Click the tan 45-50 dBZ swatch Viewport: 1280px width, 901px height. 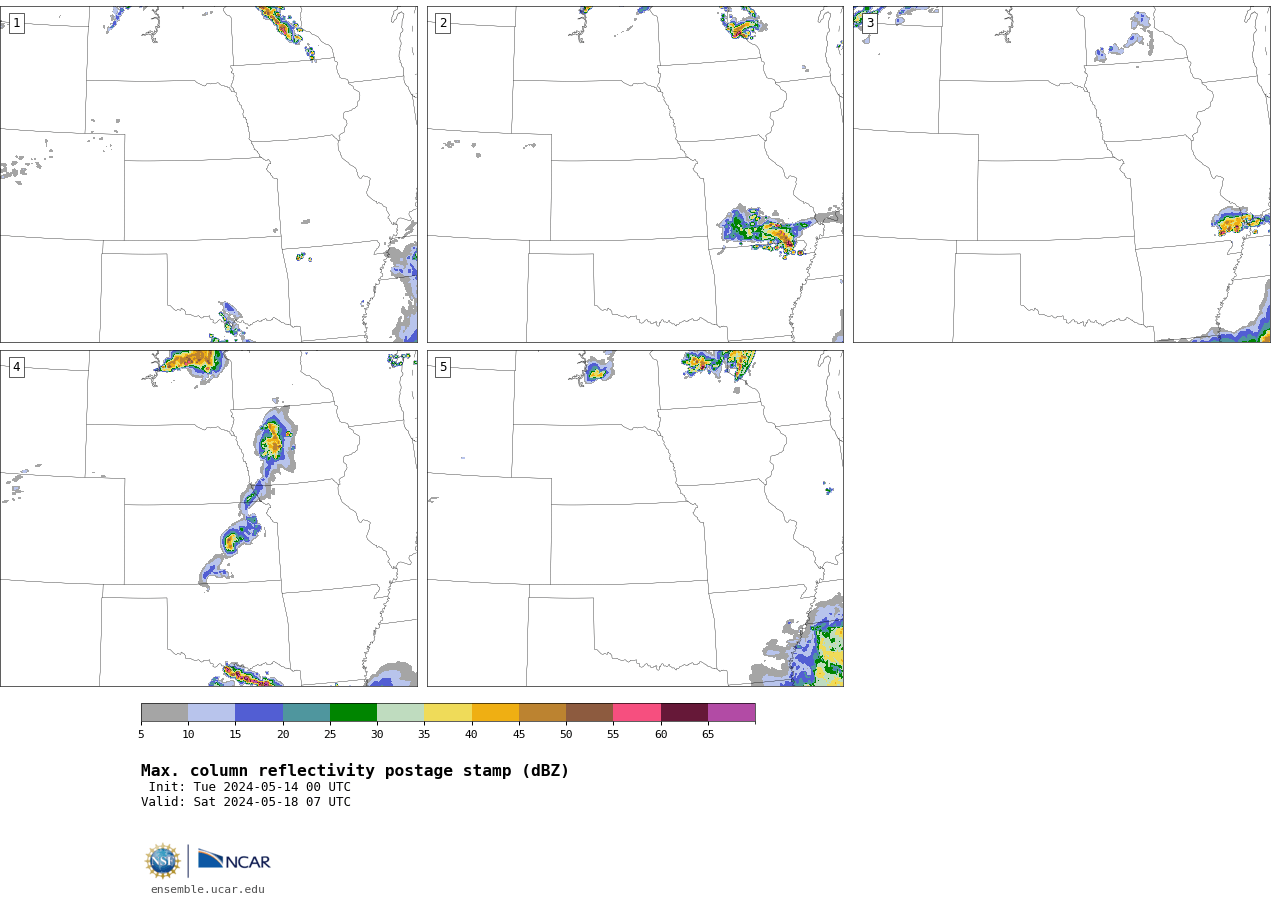coord(542,713)
